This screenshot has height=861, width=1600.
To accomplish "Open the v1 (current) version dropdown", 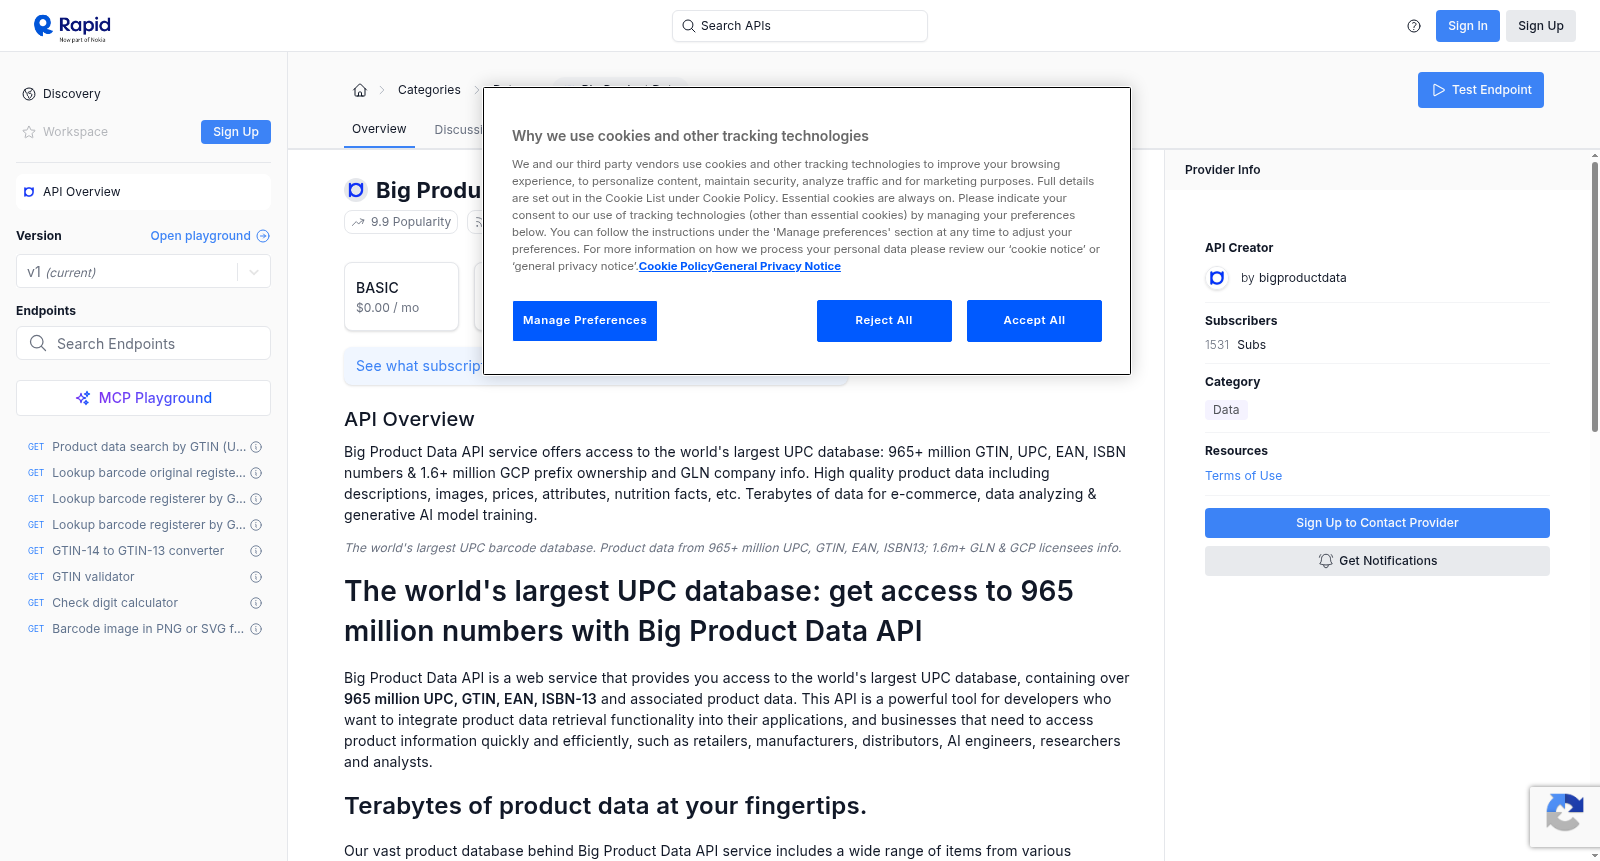I will 143,272.
